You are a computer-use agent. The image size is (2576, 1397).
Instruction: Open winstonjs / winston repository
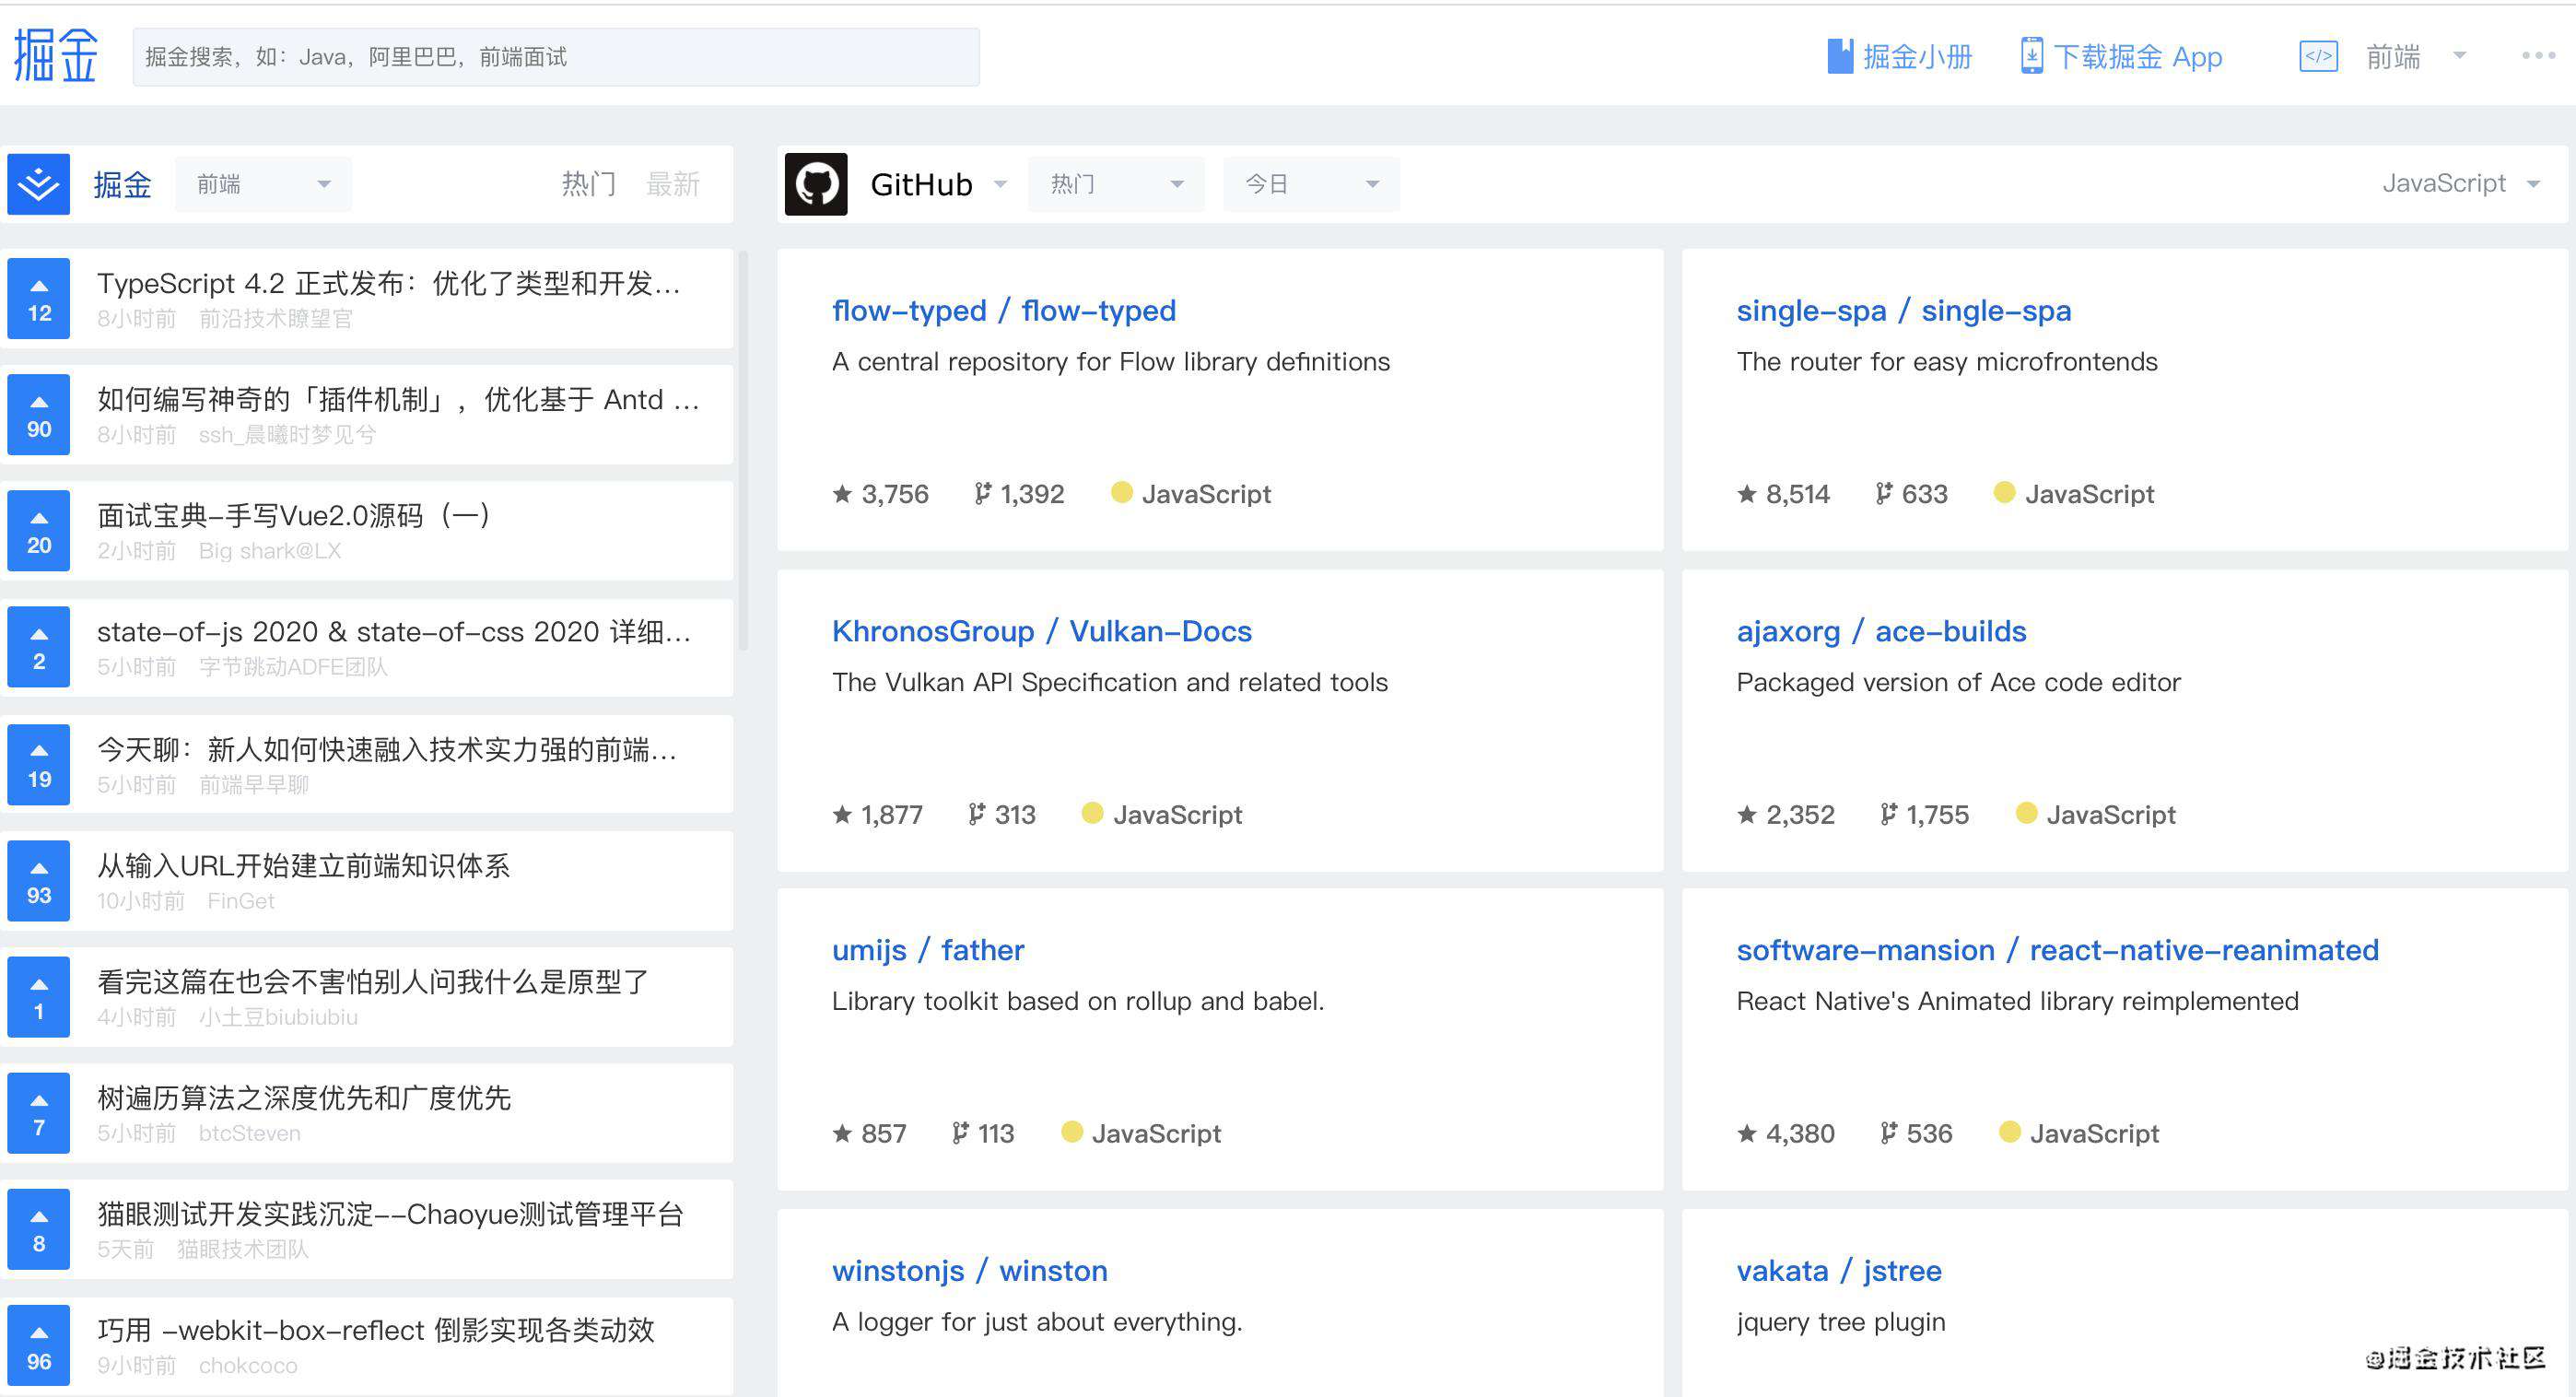pyautogui.click(x=970, y=1271)
